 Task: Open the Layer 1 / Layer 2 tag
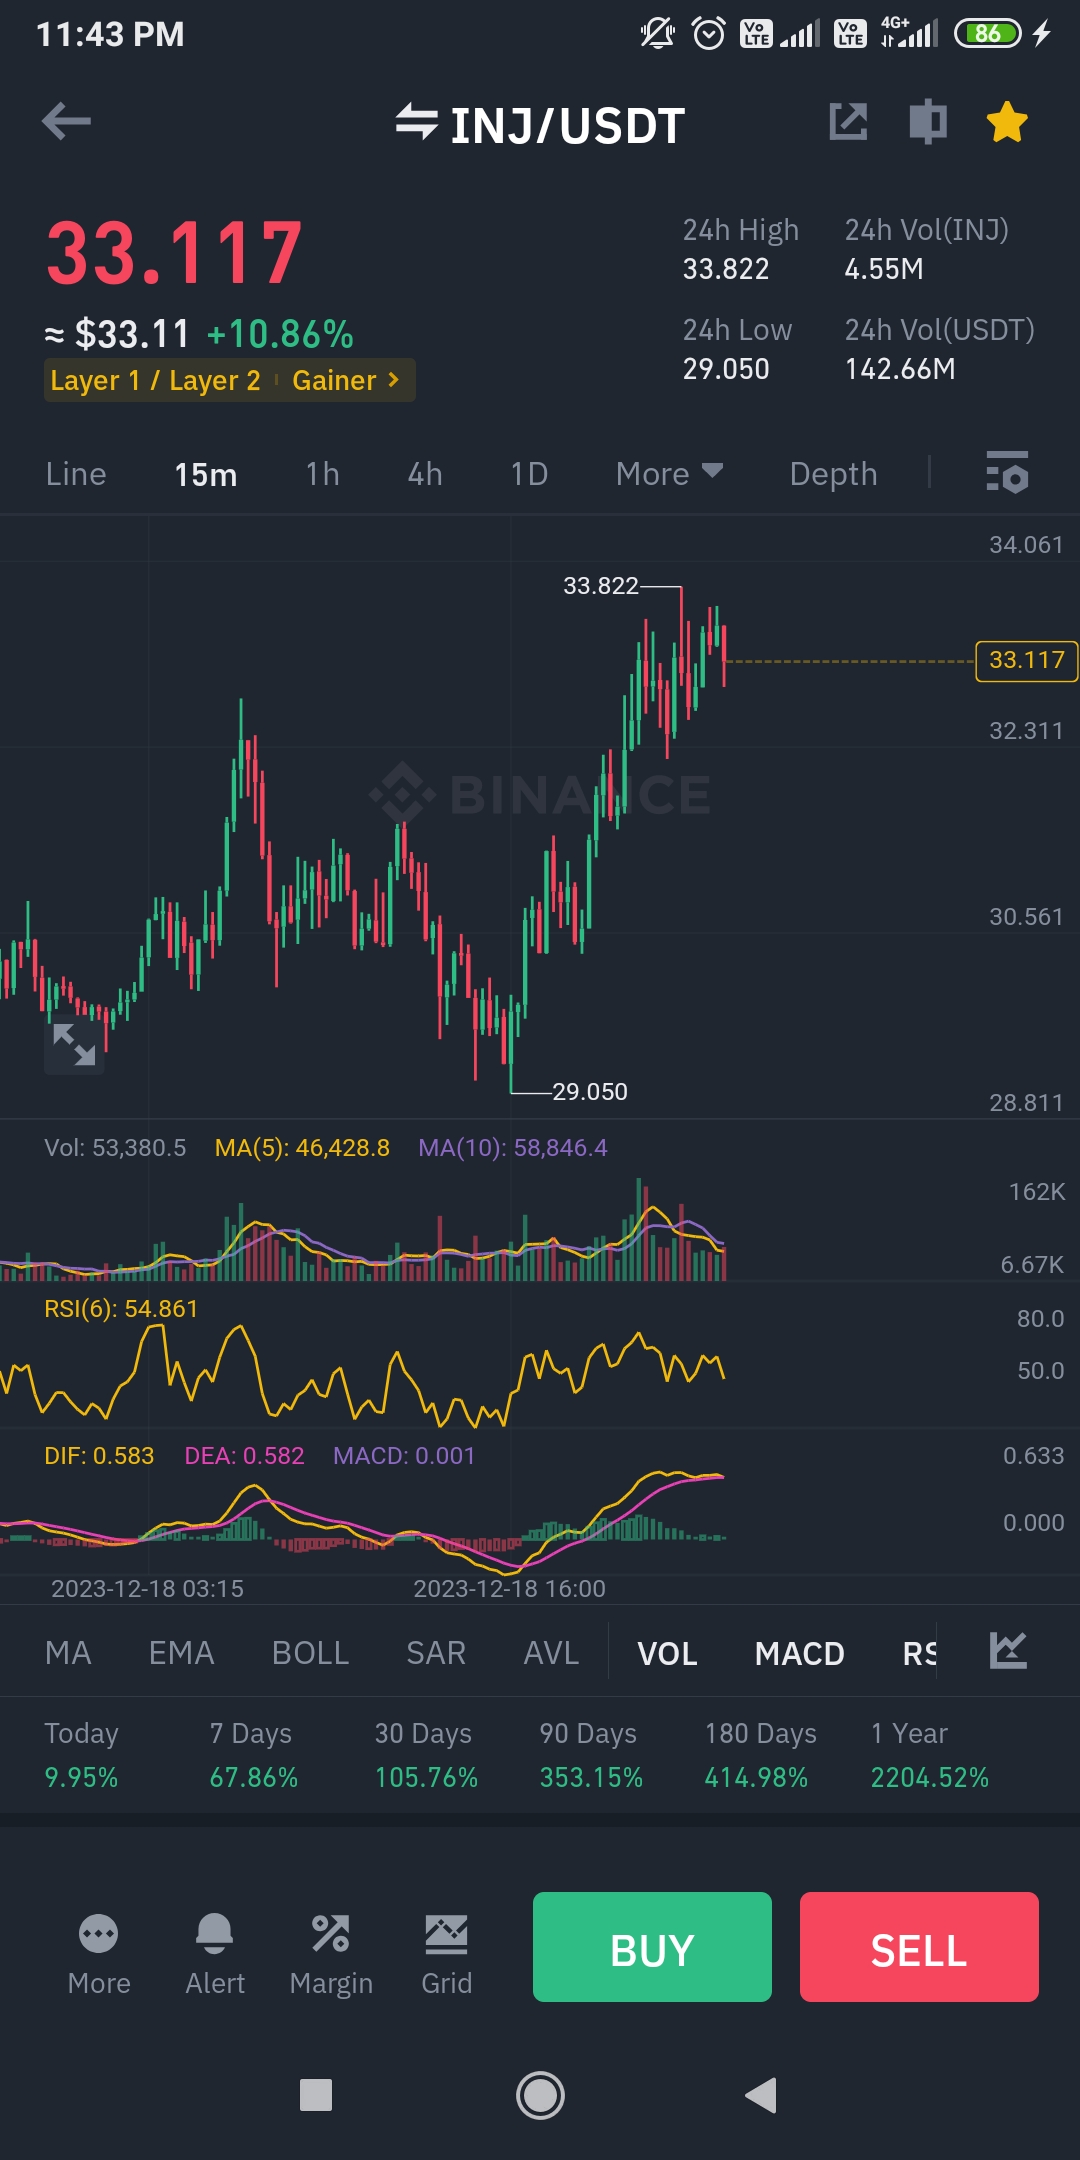click(155, 381)
